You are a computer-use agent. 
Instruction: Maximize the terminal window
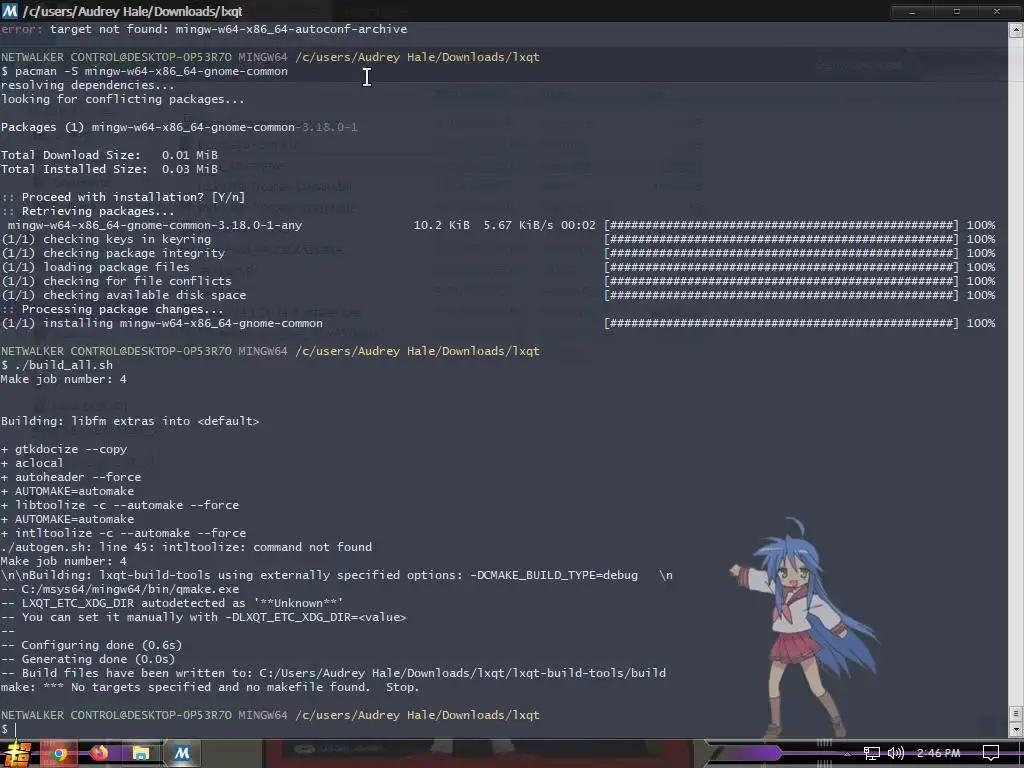point(957,12)
